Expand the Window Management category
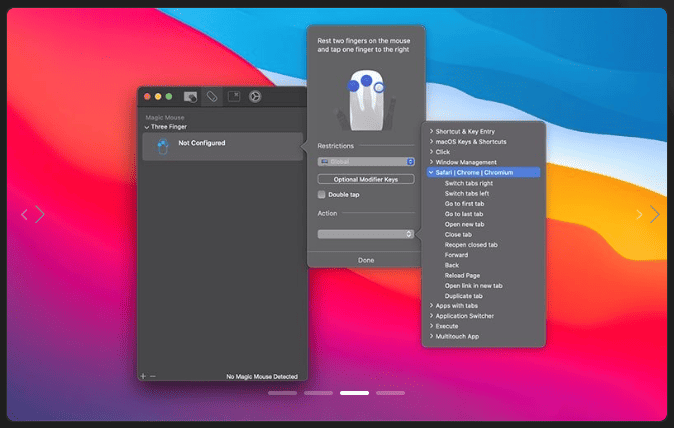Viewport: 674px width, 428px height. point(431,162)
